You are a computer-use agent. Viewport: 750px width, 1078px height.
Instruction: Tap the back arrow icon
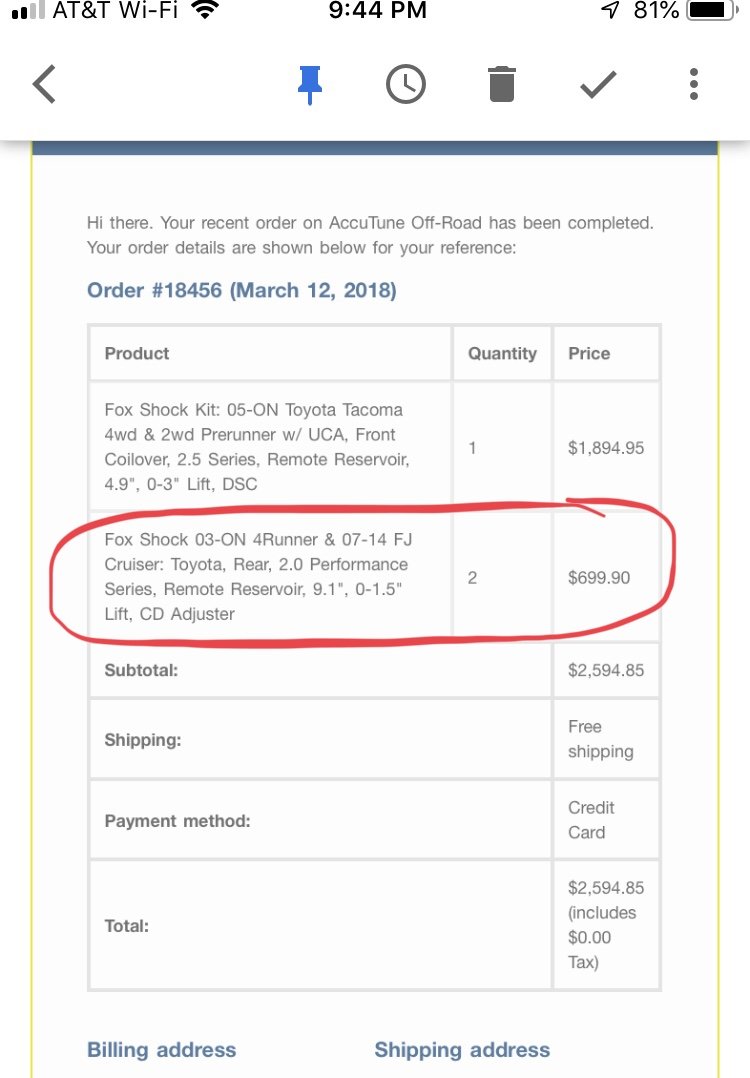pos(44,85)
